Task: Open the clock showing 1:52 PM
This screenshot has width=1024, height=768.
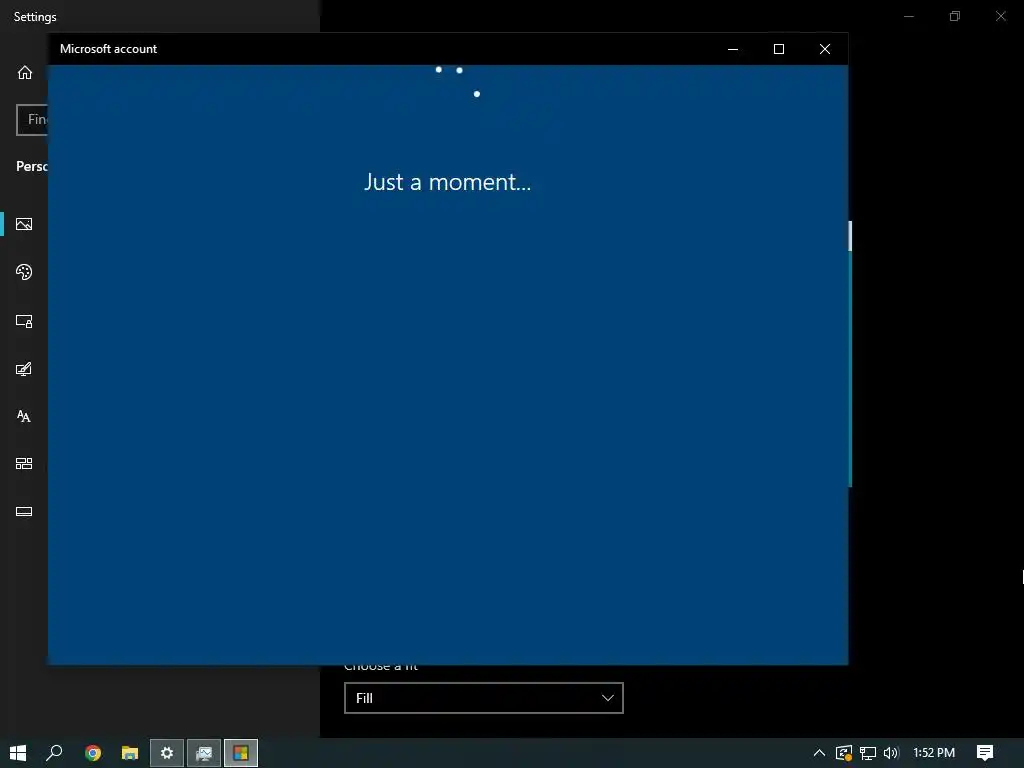Action: (x=934, y=753)
